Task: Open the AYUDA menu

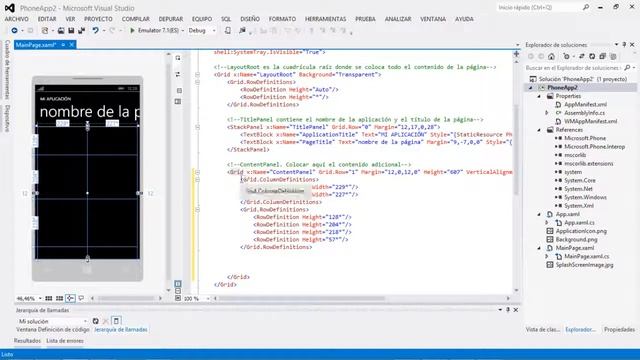Action: [464, 19]
